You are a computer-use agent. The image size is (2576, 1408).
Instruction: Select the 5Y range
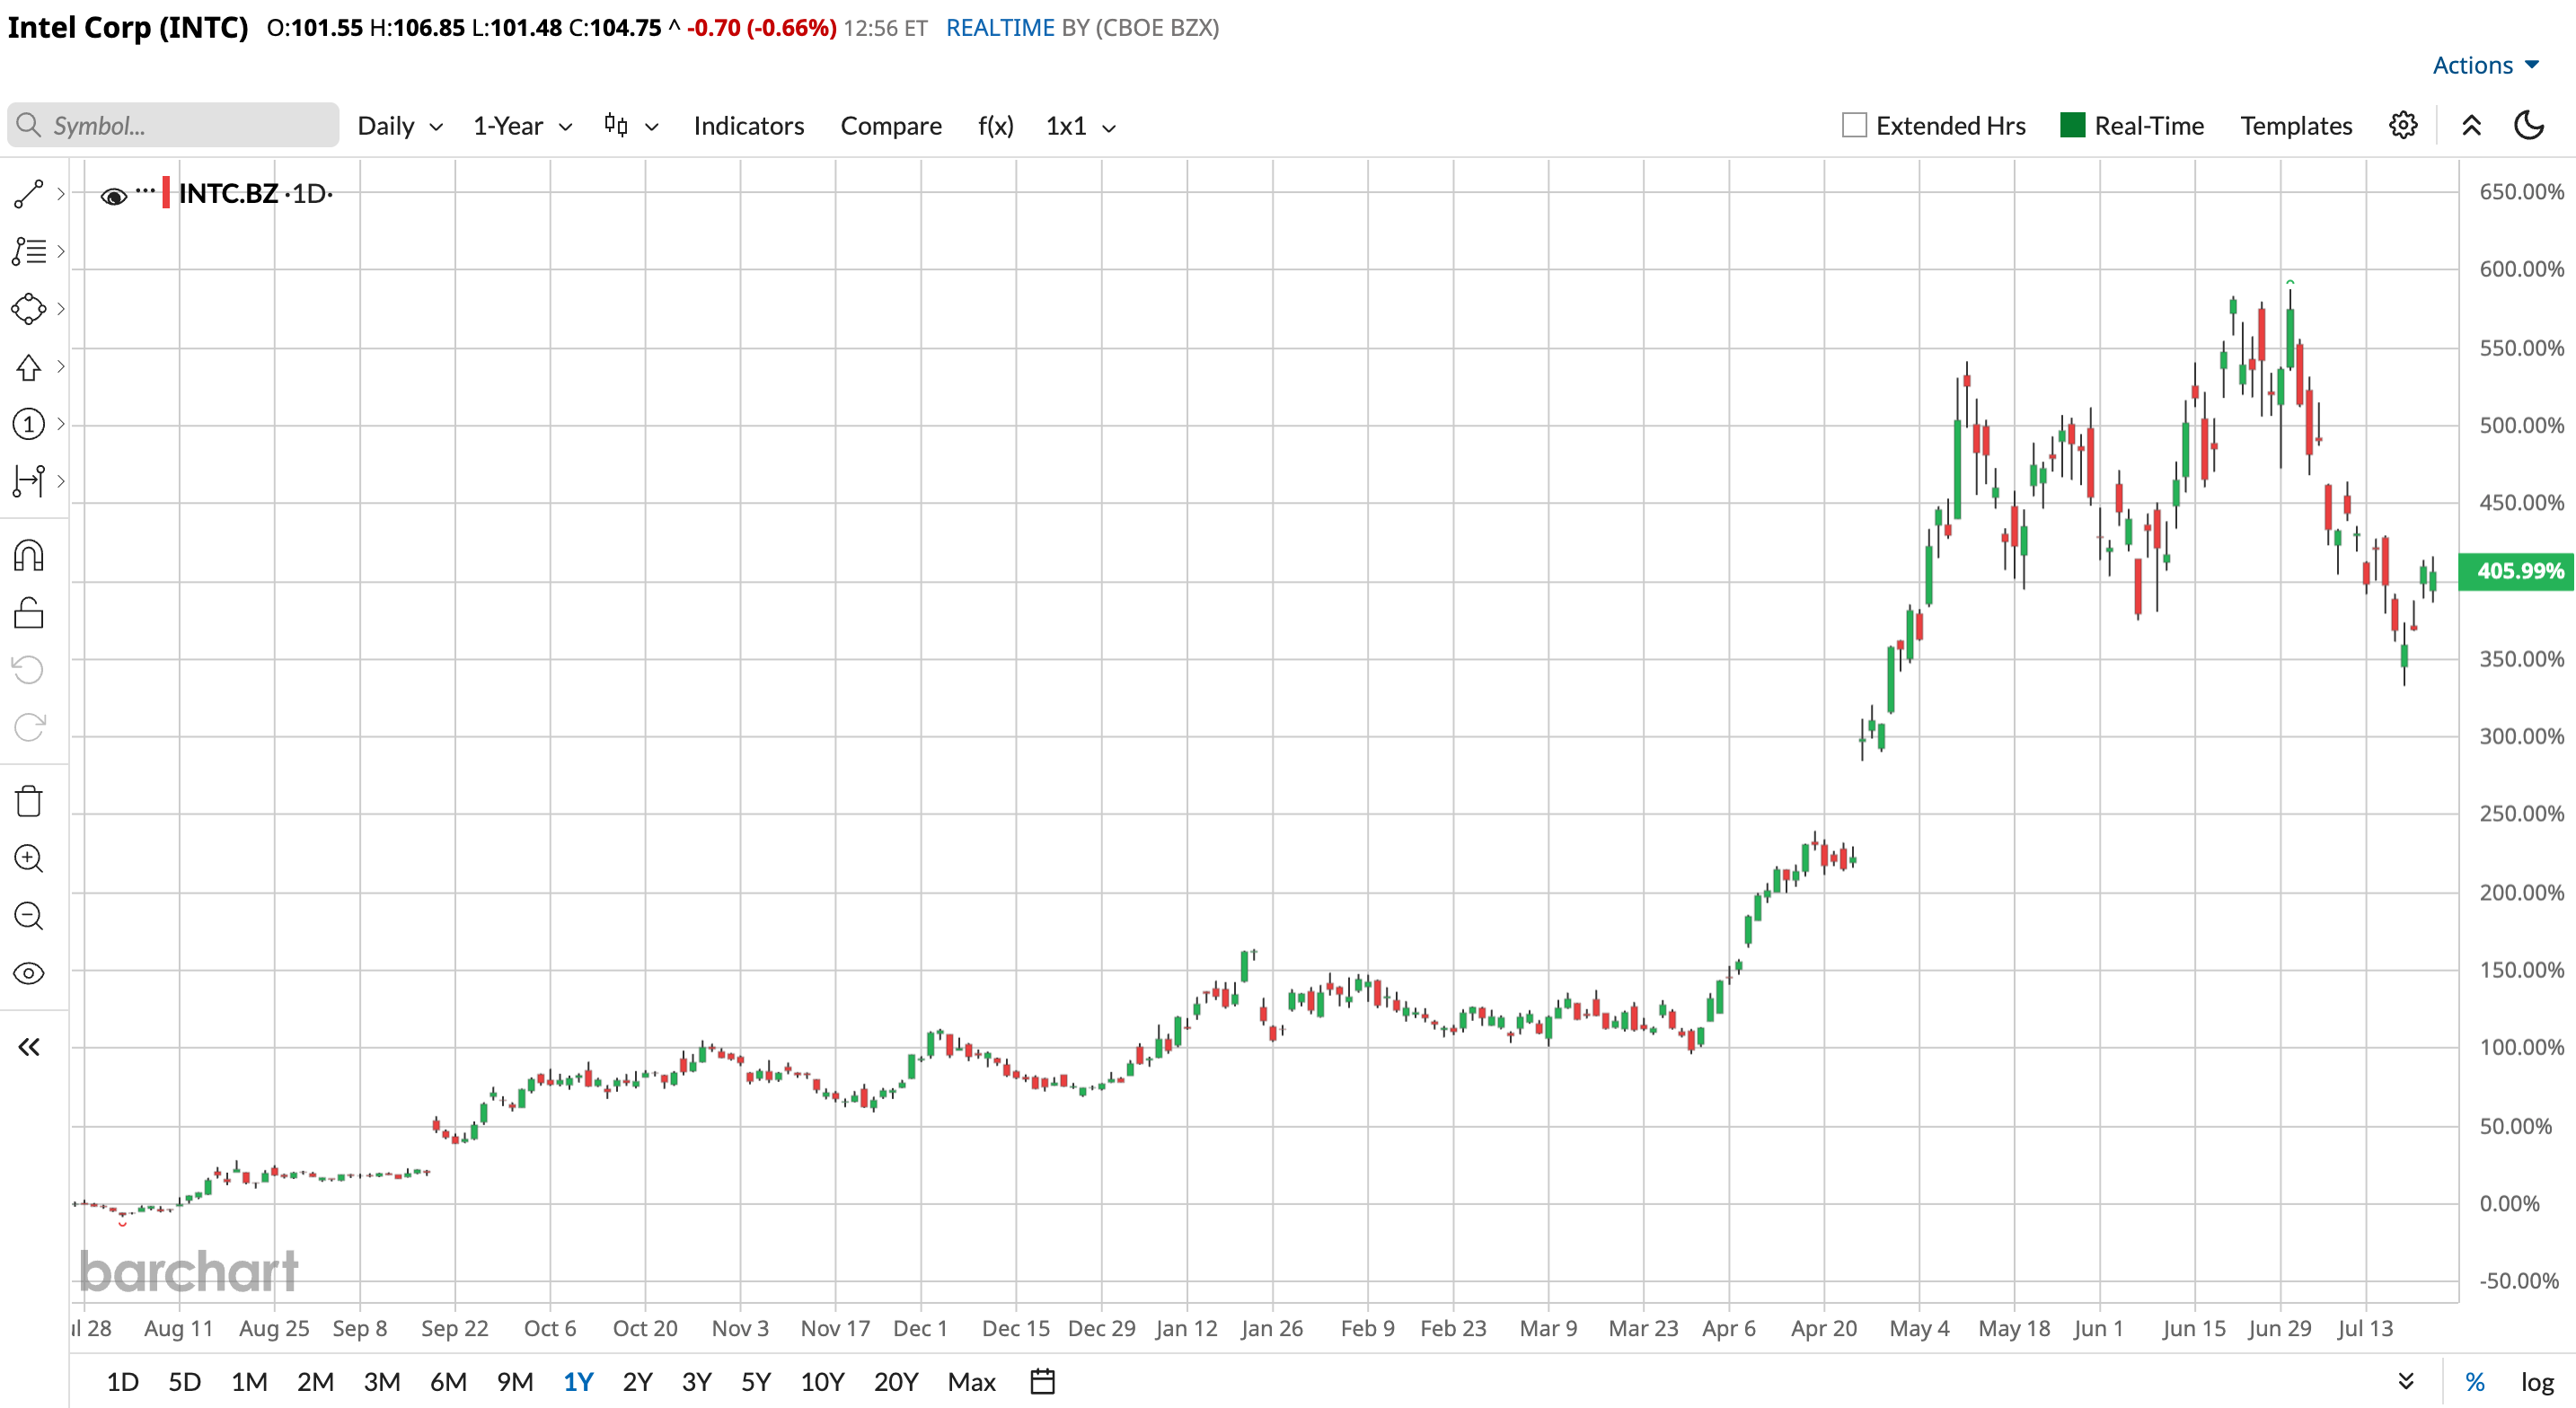(755, 1382)
